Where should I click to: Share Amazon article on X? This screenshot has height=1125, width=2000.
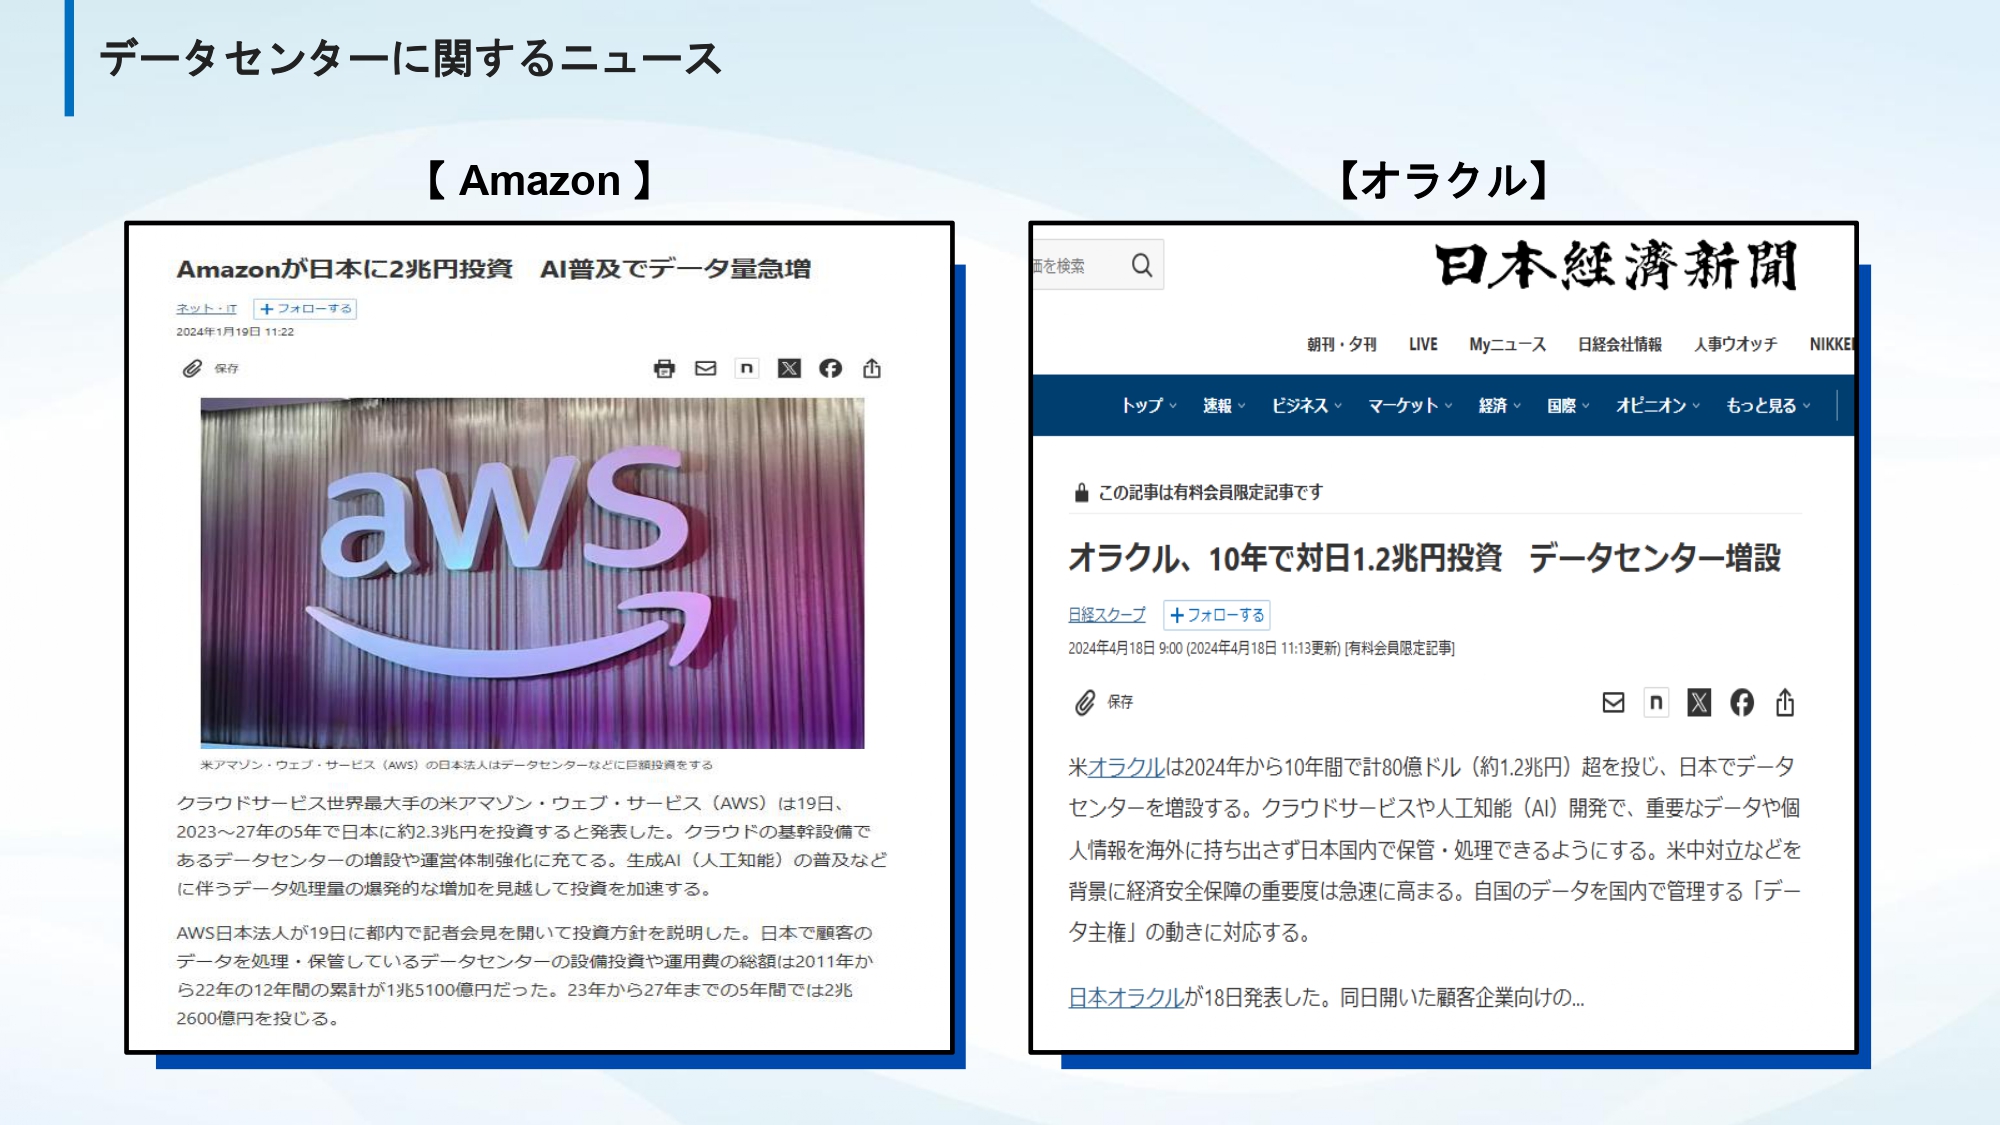click(x=789, y=368)
